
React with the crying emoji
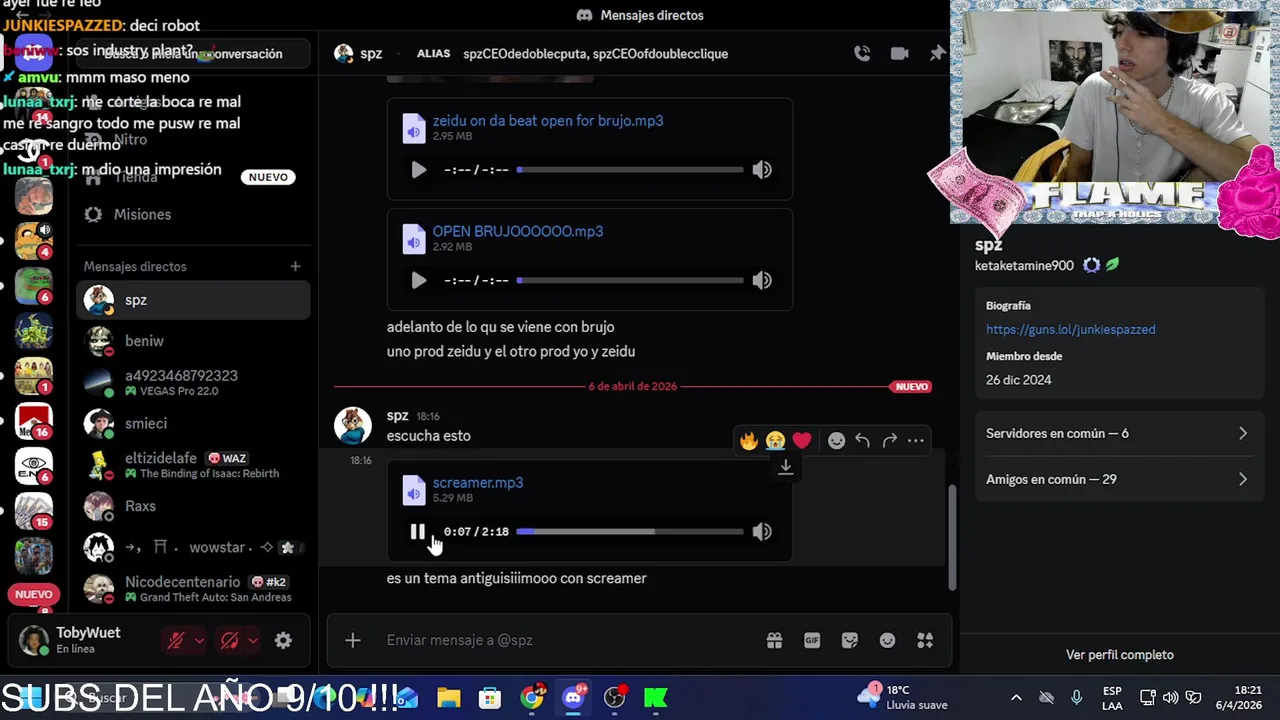click(x=776, y=441)
